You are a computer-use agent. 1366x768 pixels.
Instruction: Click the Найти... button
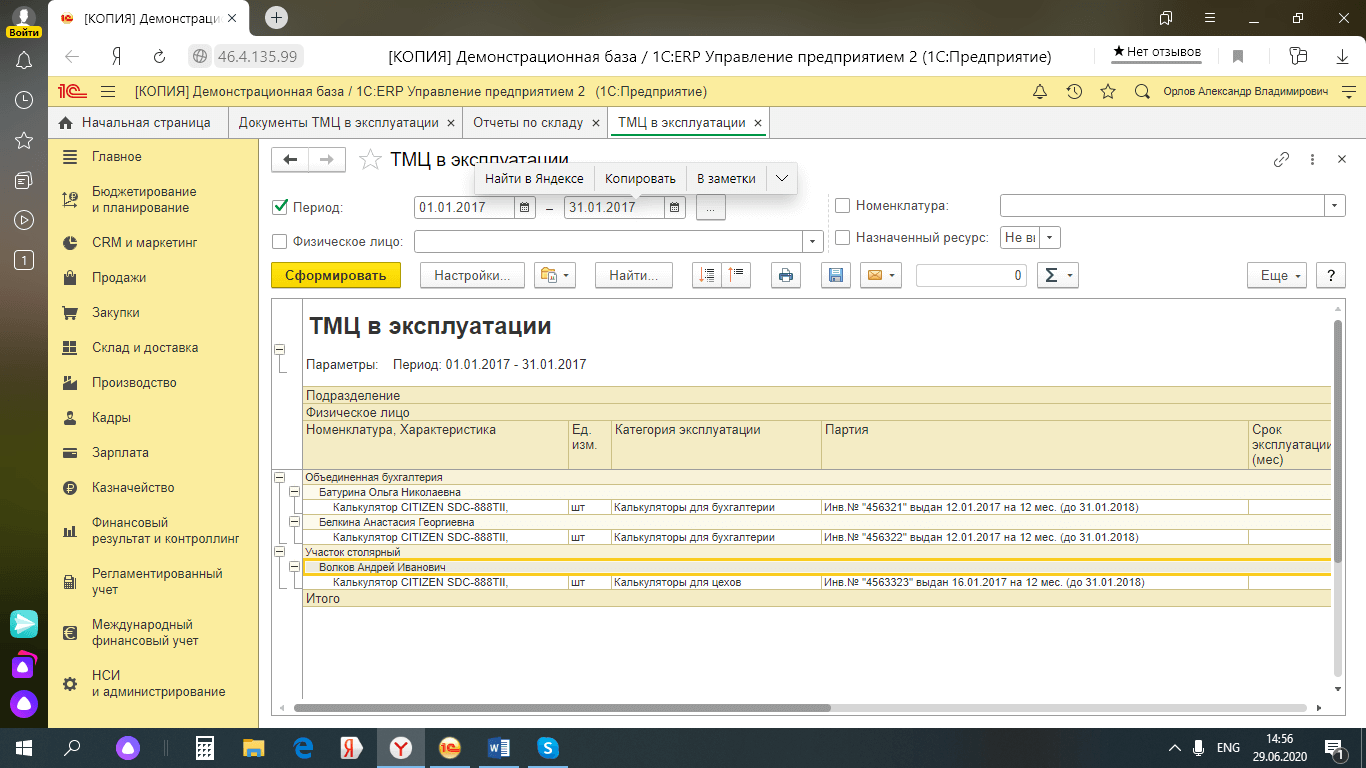634,275
